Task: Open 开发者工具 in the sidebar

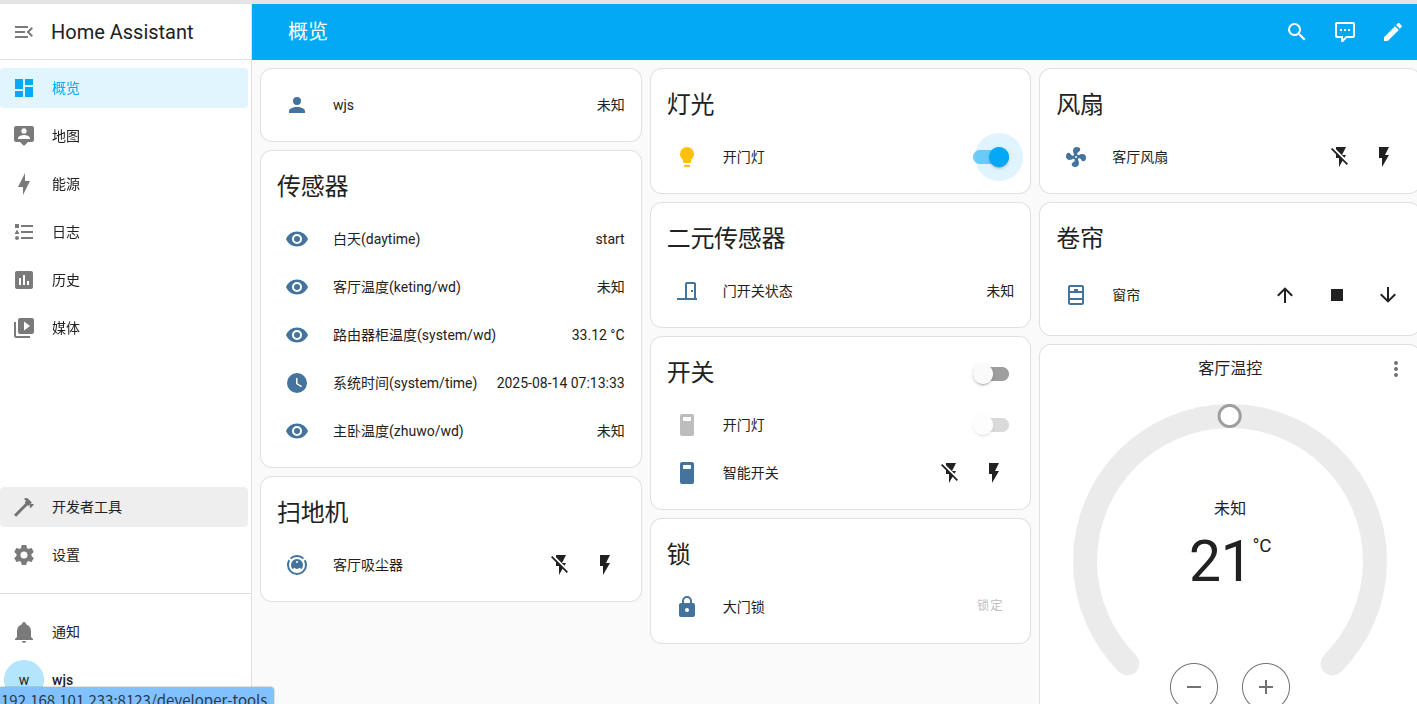Action: 124,507
